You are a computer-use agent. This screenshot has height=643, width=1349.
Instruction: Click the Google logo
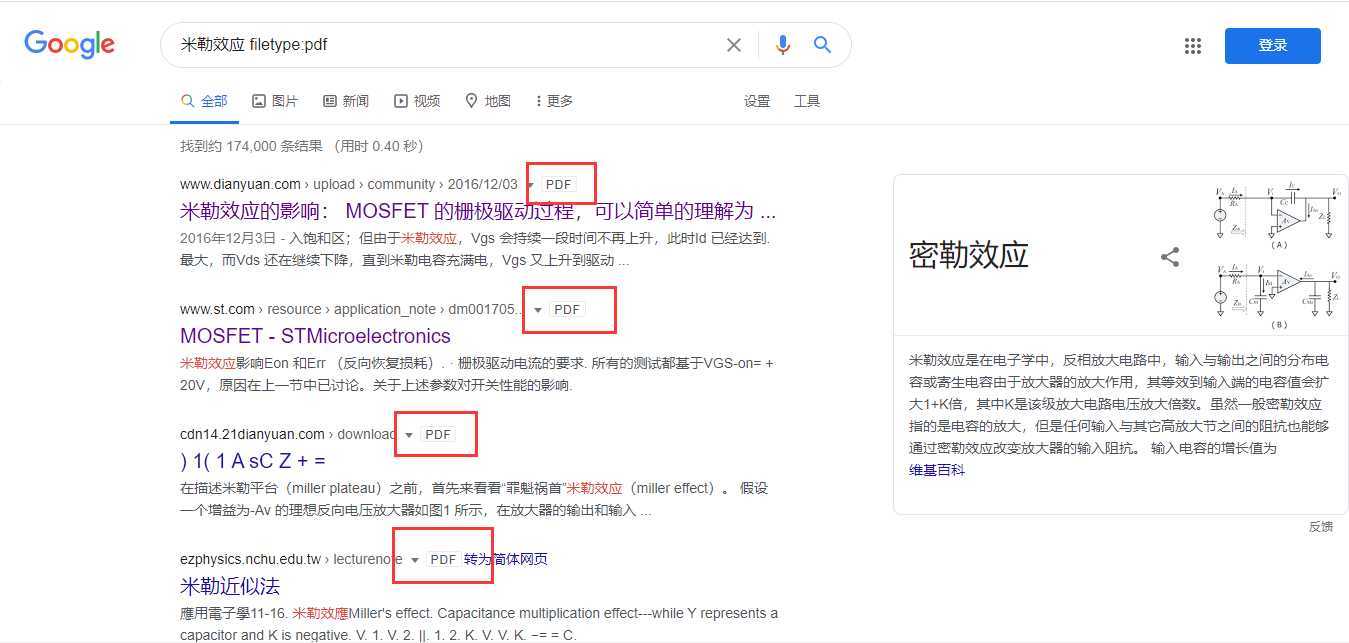(x=69, y=44)
